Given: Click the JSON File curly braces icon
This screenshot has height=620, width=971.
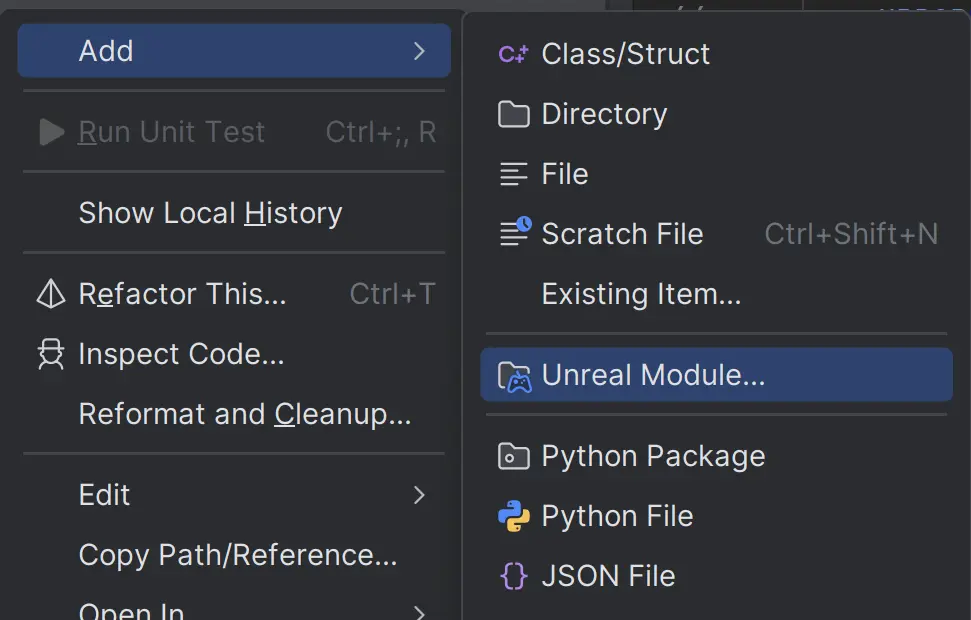Looking at the screenshot, I should click(x=513, y=577).
